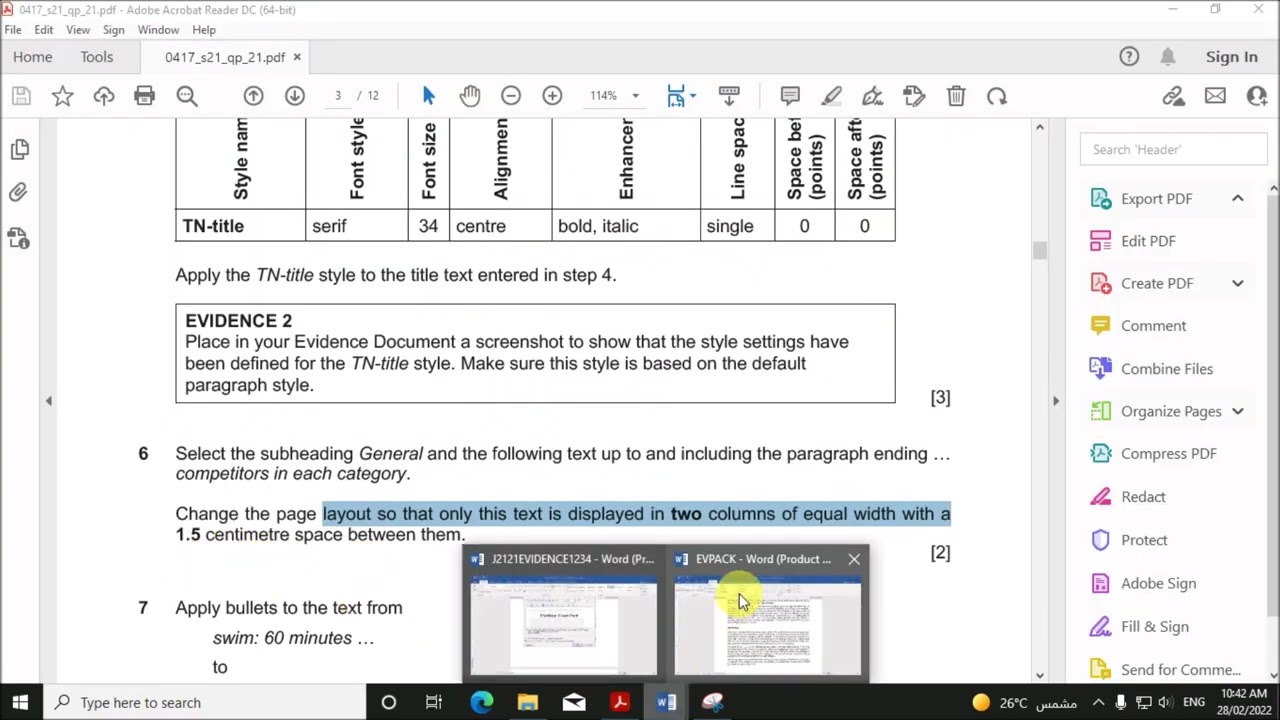Add a sticky note comment
Screen dimensions: 1280x720
[790, 96]
